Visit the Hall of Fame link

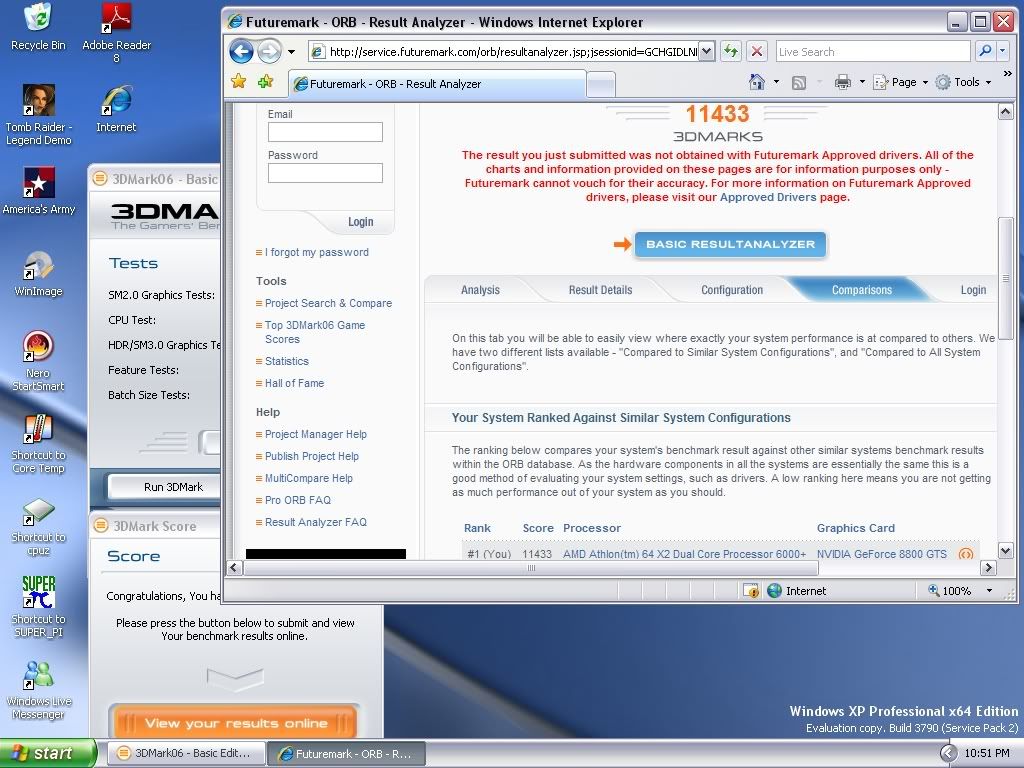pos(295,383)
